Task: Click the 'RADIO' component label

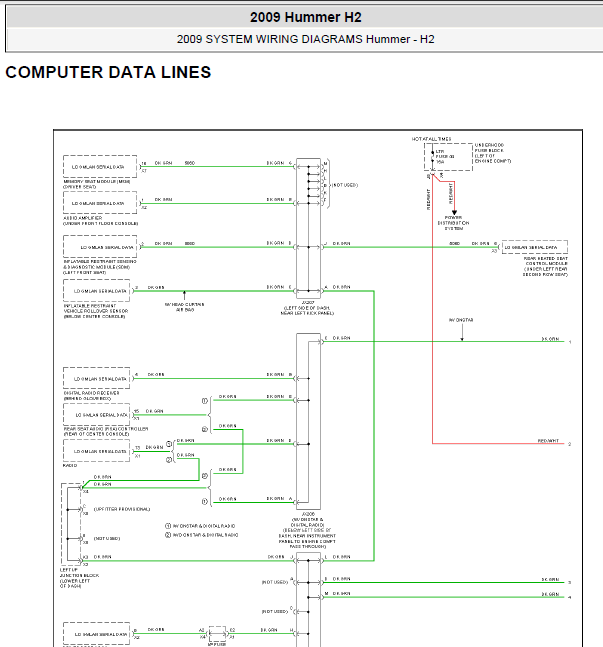Action: point(70,465)
